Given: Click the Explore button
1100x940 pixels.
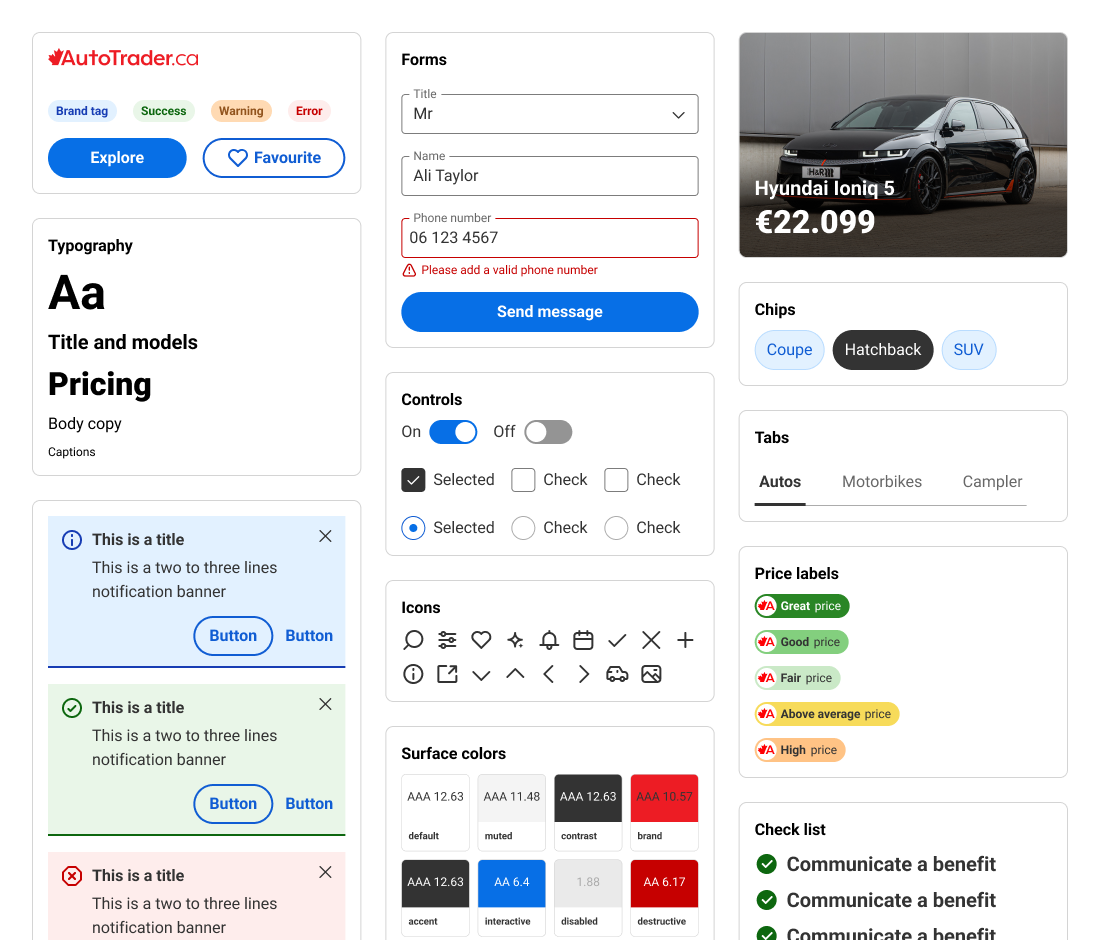Looking at the screenshot, I should pyautogui.click(x=117, y=158).
